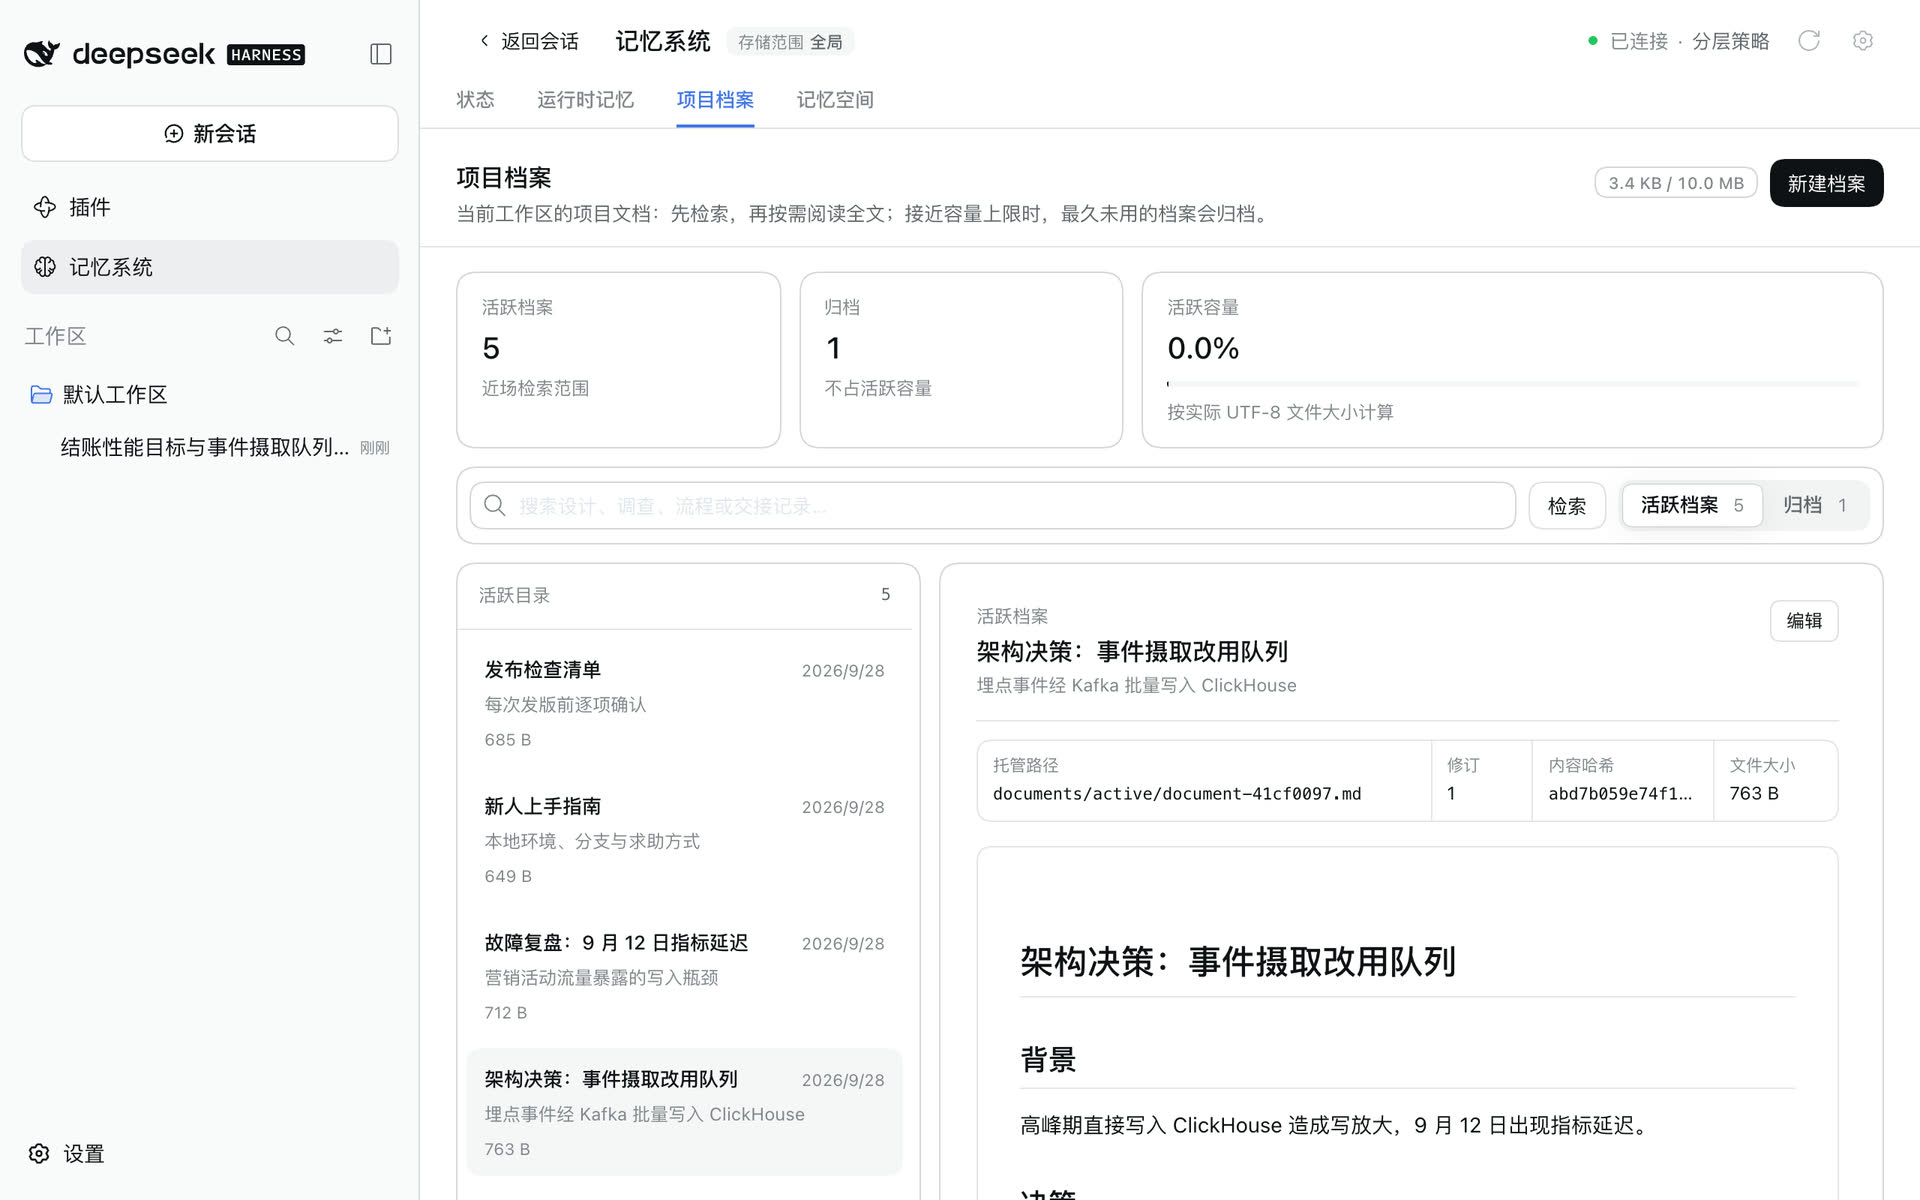
Task: Click the search magnifier icon in field
Action: coord(494,506)
